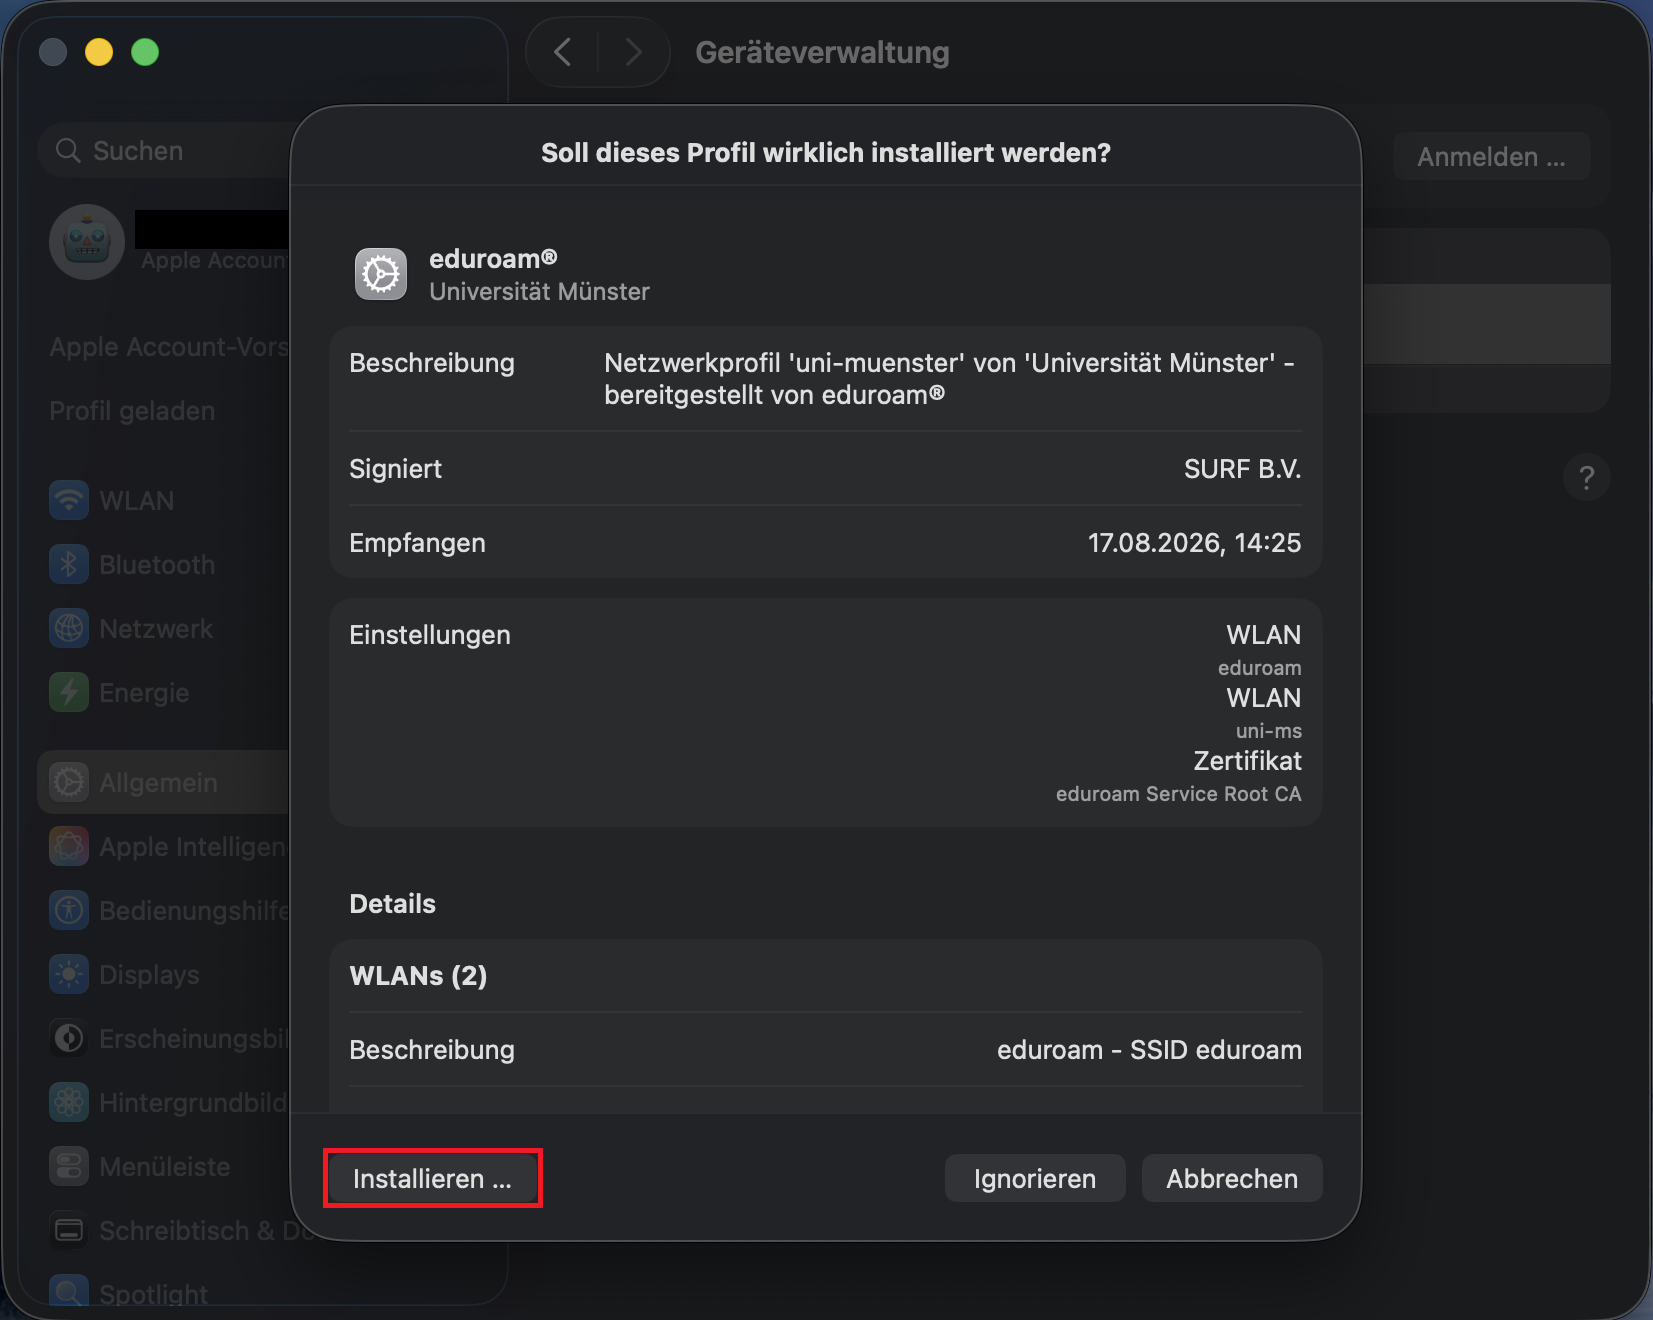Click the 'WLANs (2)' heading
1653x1320 pixels.
[x=418, y=976]
